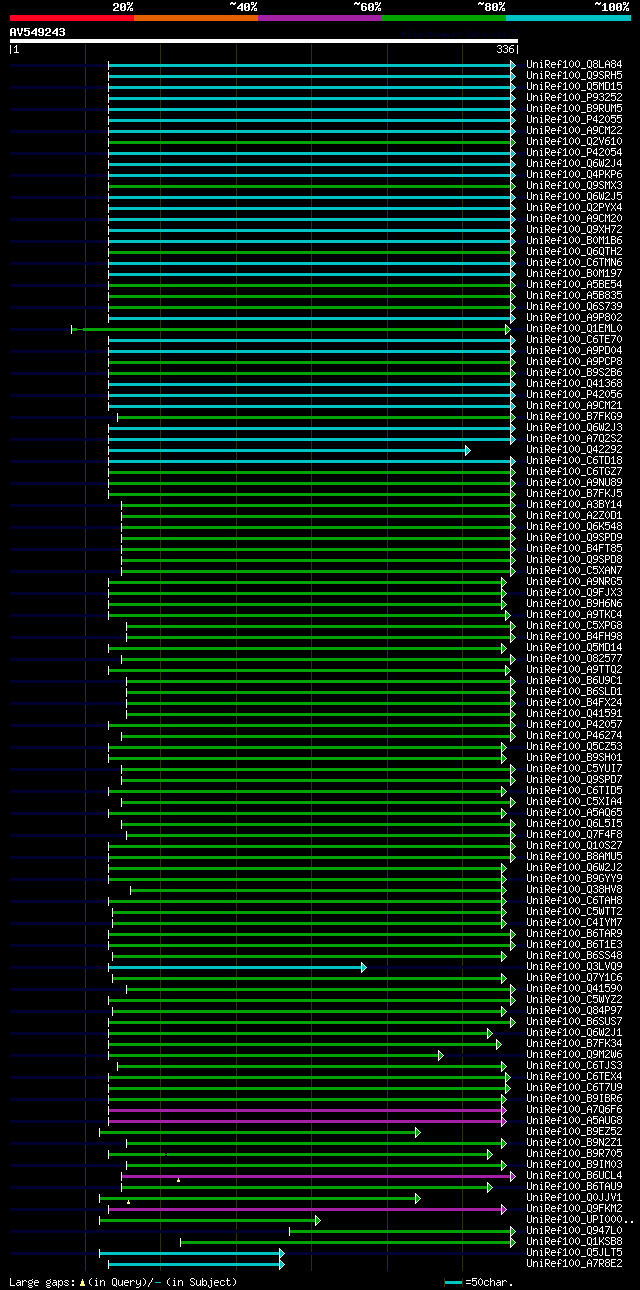Select the hit label UniRef100_A5BE54
This screenshot has height=1290, width=640.
coord(574,285)
